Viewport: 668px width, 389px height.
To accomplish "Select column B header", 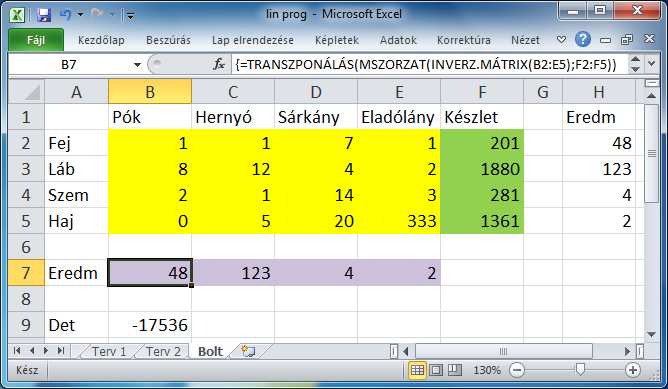I will coord(150,92).
